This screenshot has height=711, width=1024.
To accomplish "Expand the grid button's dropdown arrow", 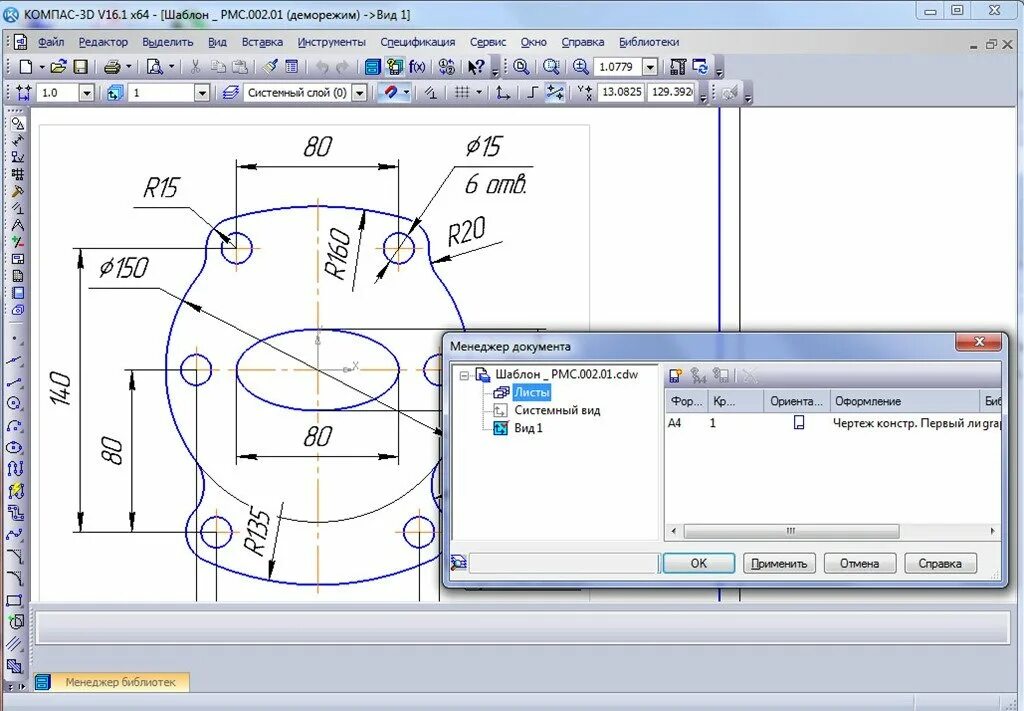I will coord(479,93).
